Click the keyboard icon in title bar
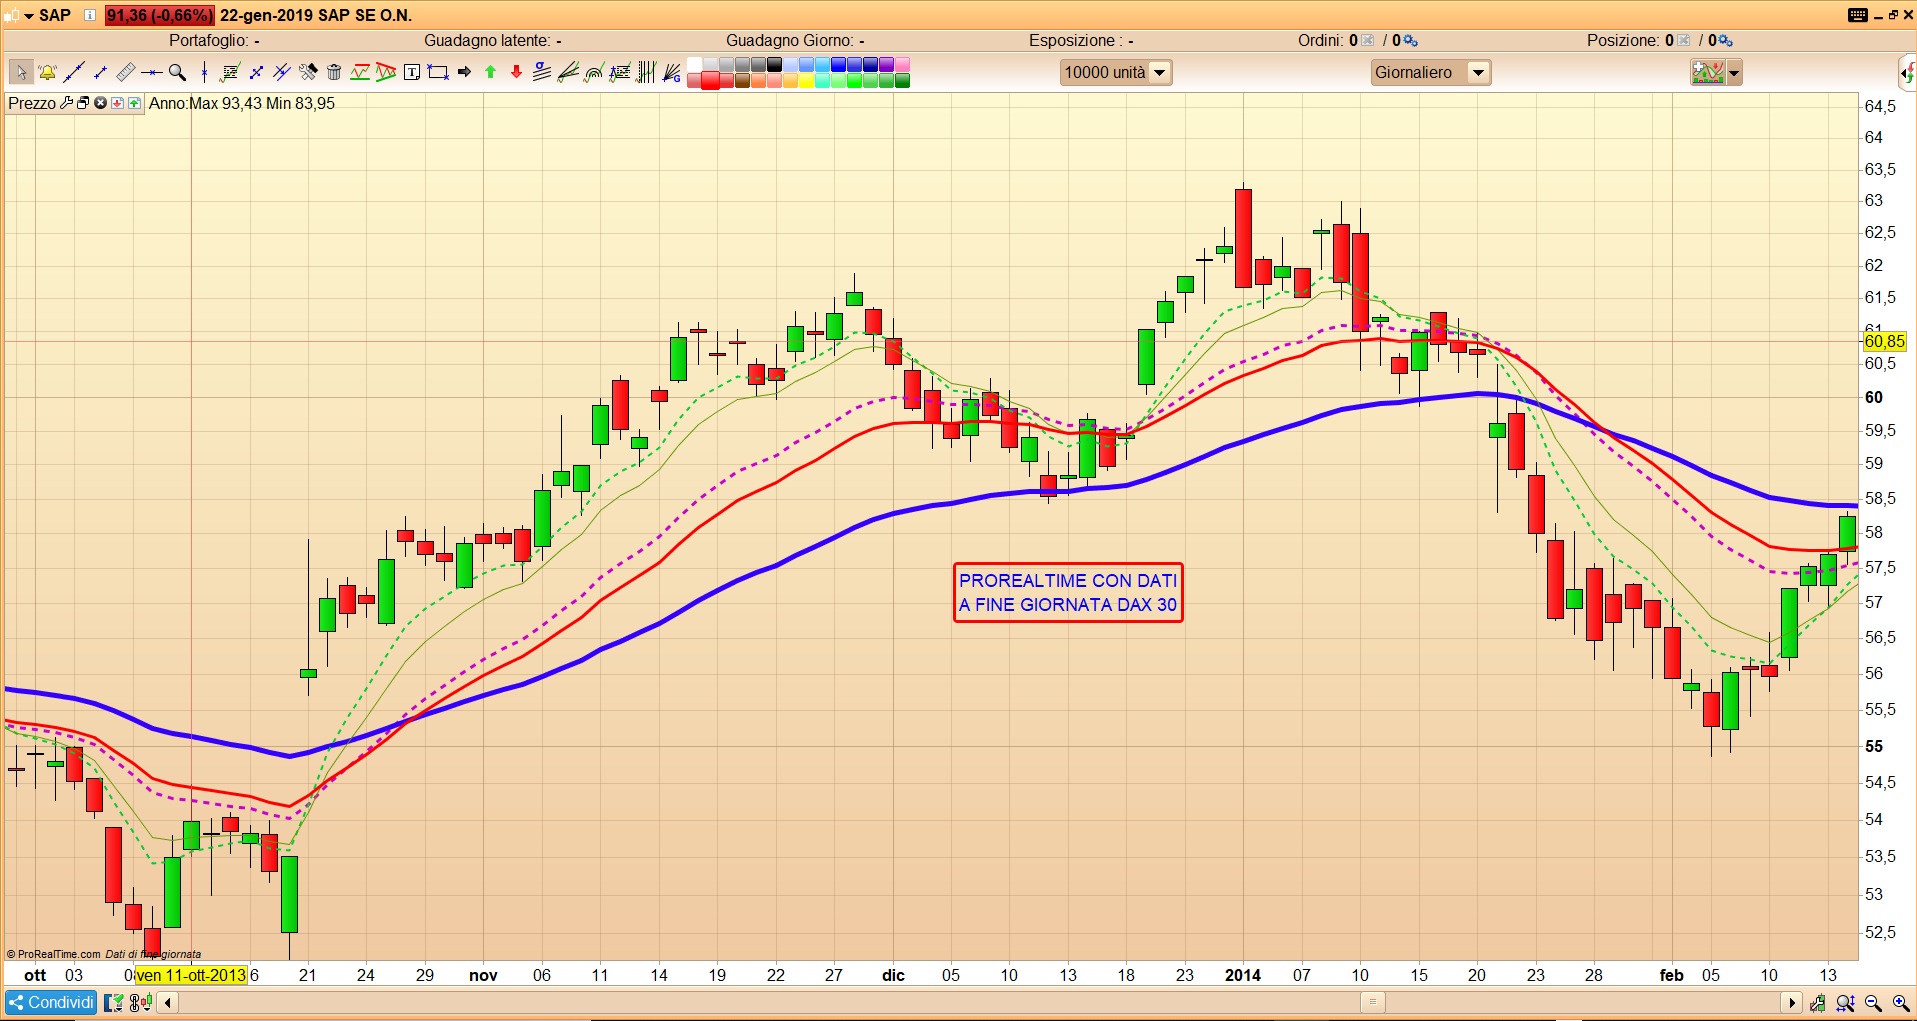 coord(1857,15)
